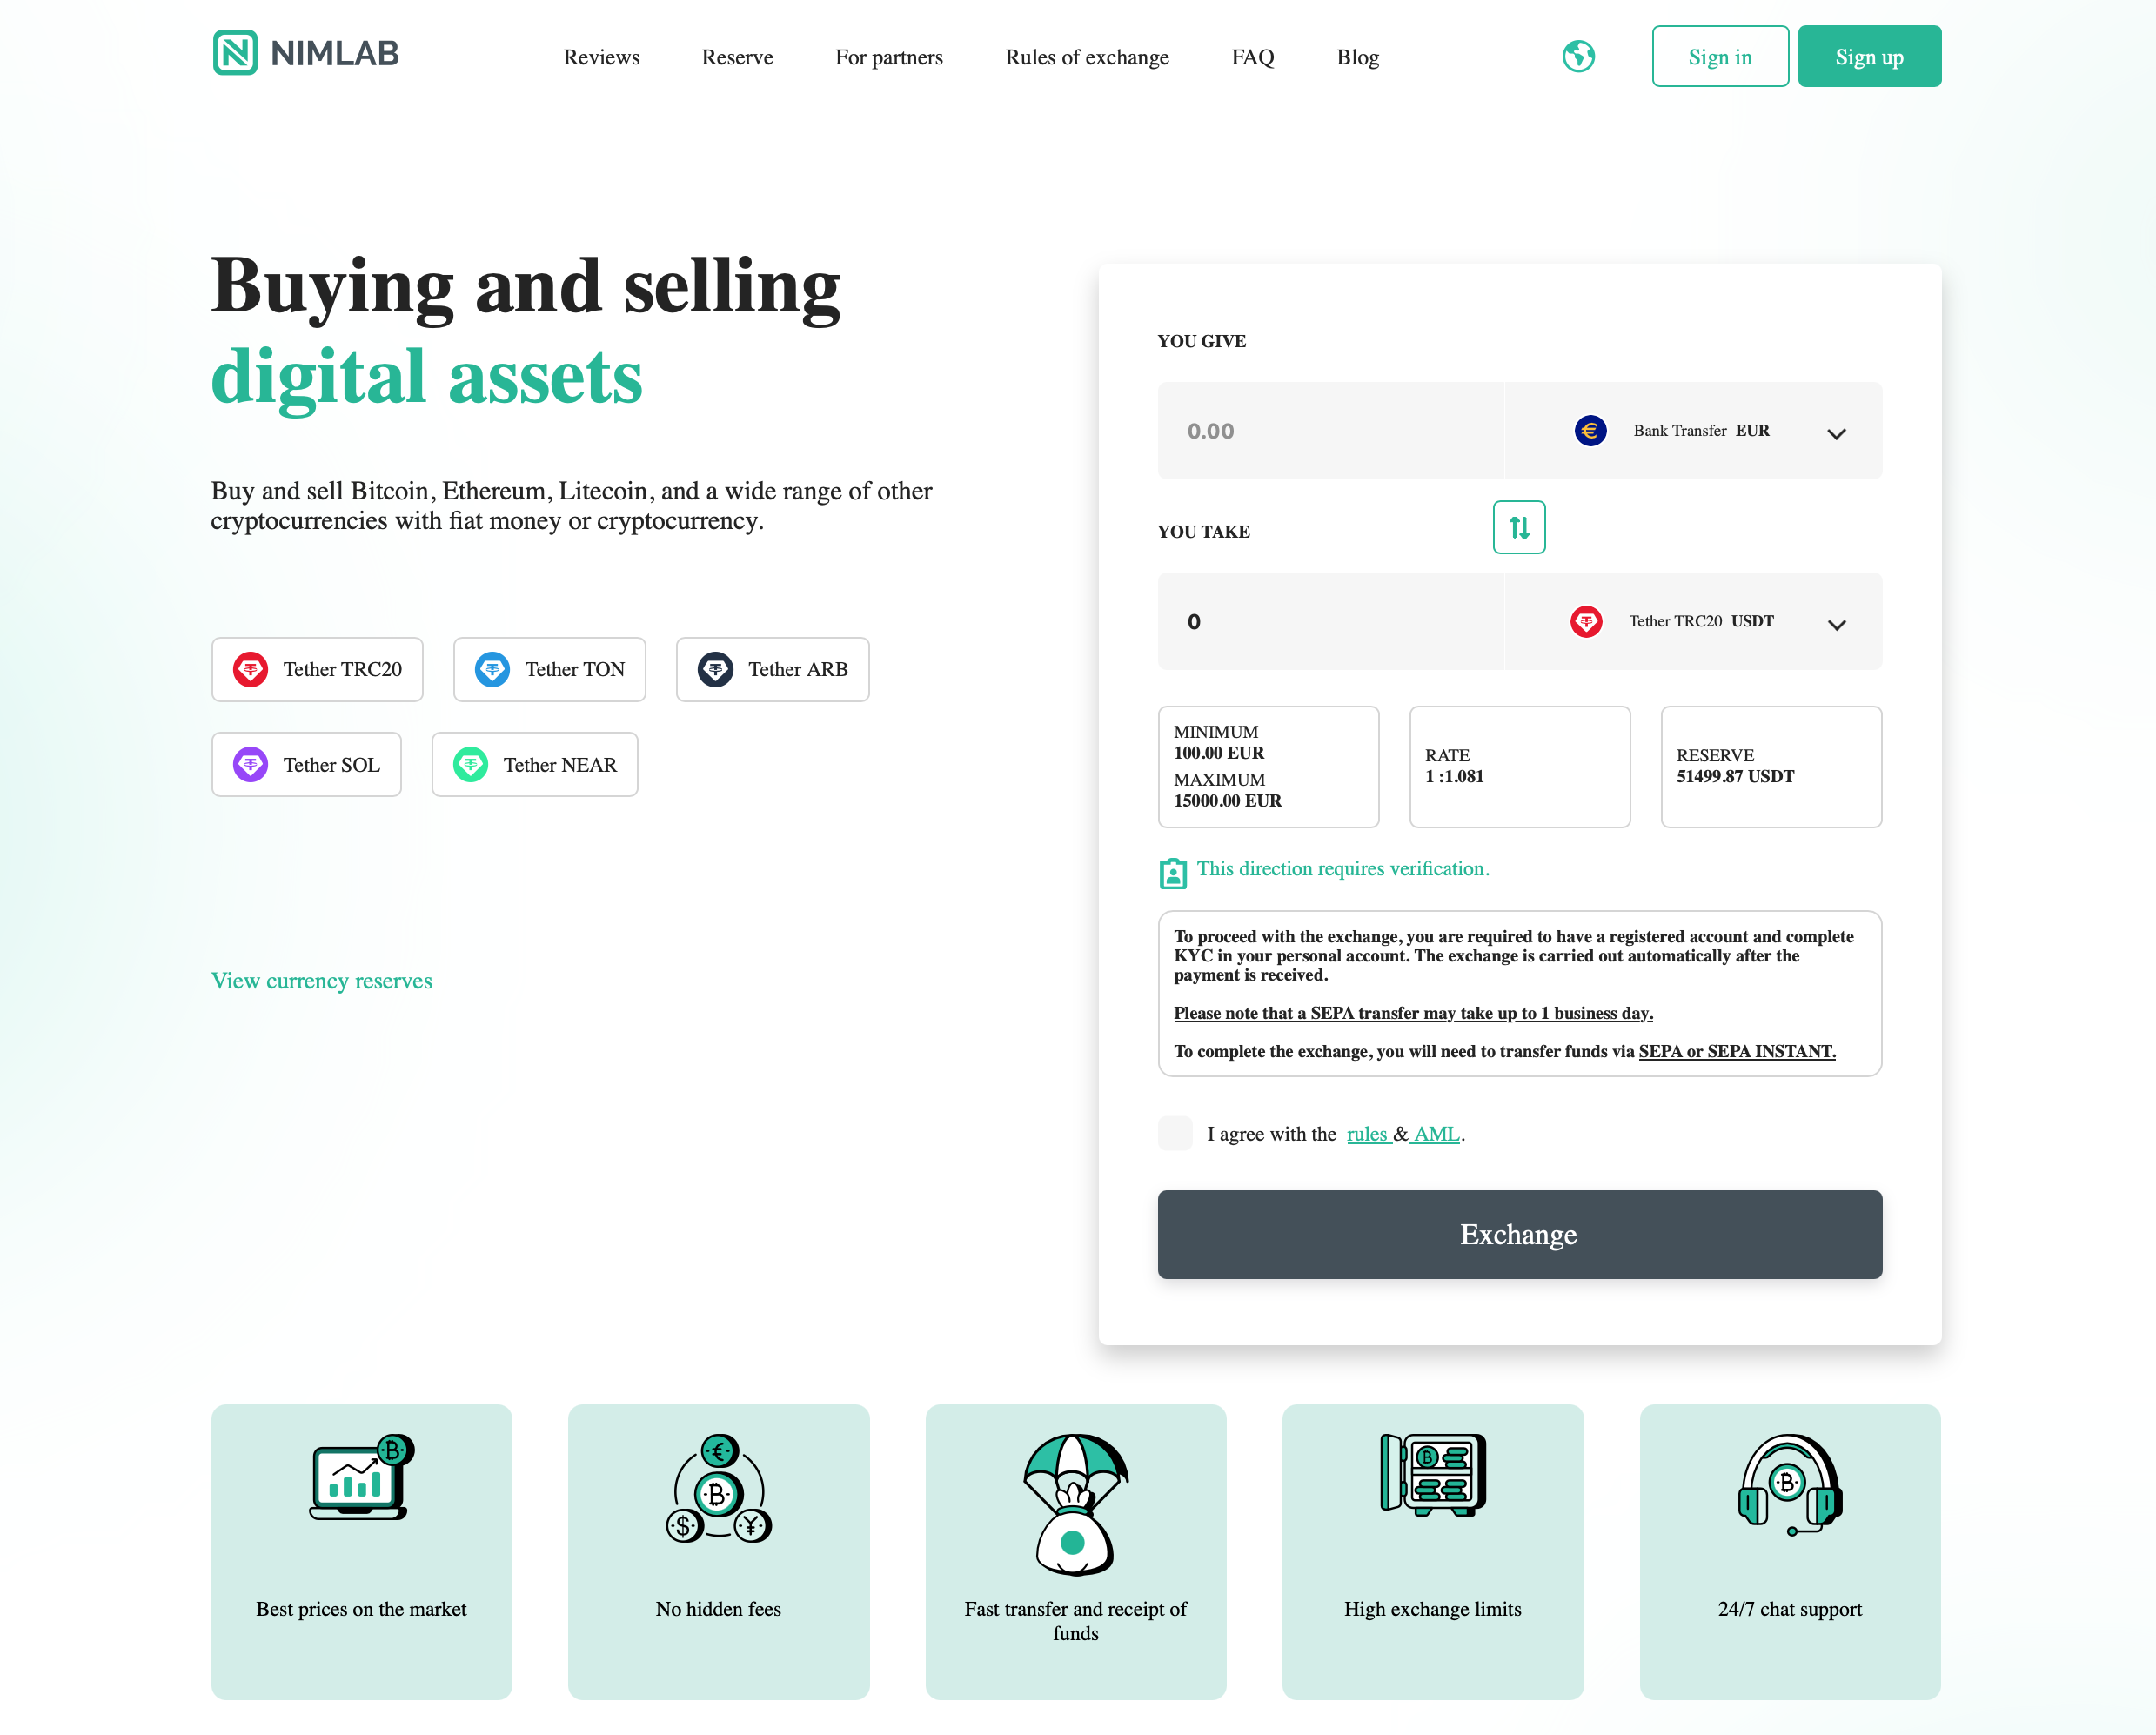Click the NIMLAB logo icon
This screenshot has width=2156, height=1735.
tap(235, 53)
